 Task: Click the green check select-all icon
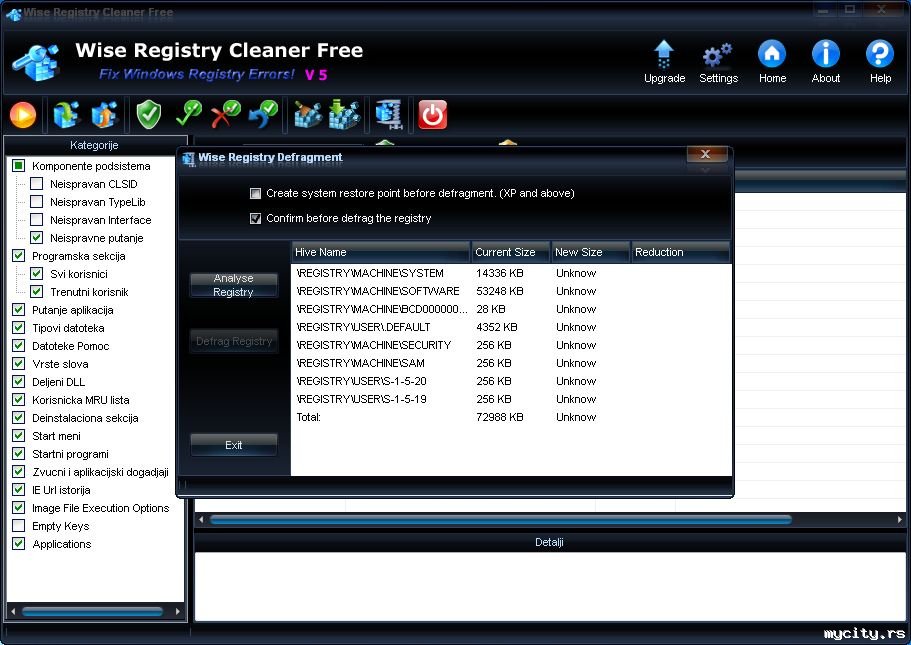coord(189,114)
